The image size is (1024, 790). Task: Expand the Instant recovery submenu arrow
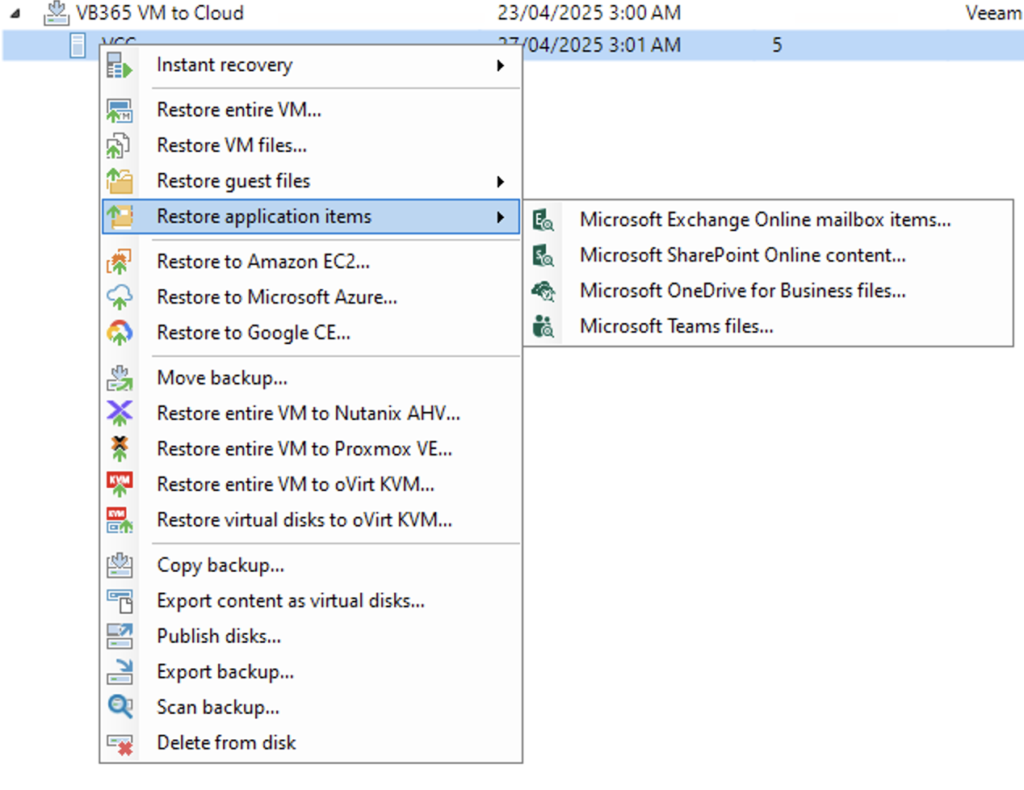(500, 66)
